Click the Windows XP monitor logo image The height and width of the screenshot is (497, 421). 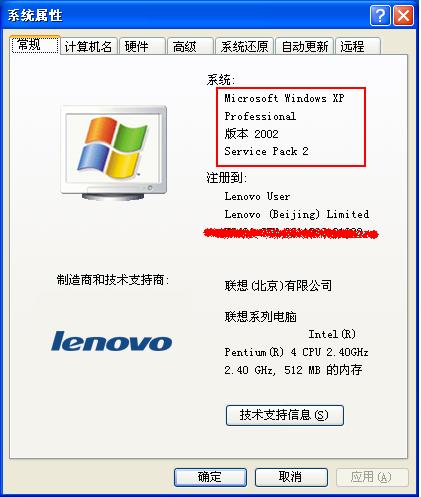point(114,153)
